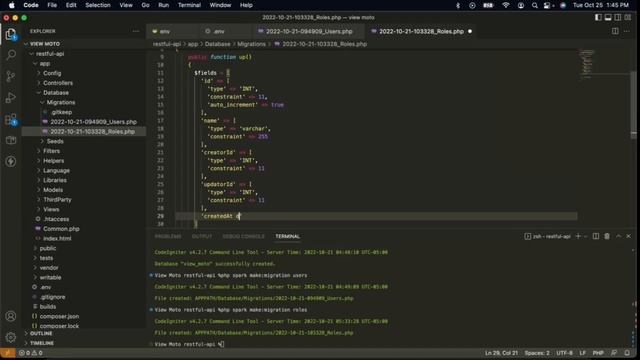This screenshot has width=640, height=360.
Task: Open the Thunder Client lightning icon
Action: (11, 161)
